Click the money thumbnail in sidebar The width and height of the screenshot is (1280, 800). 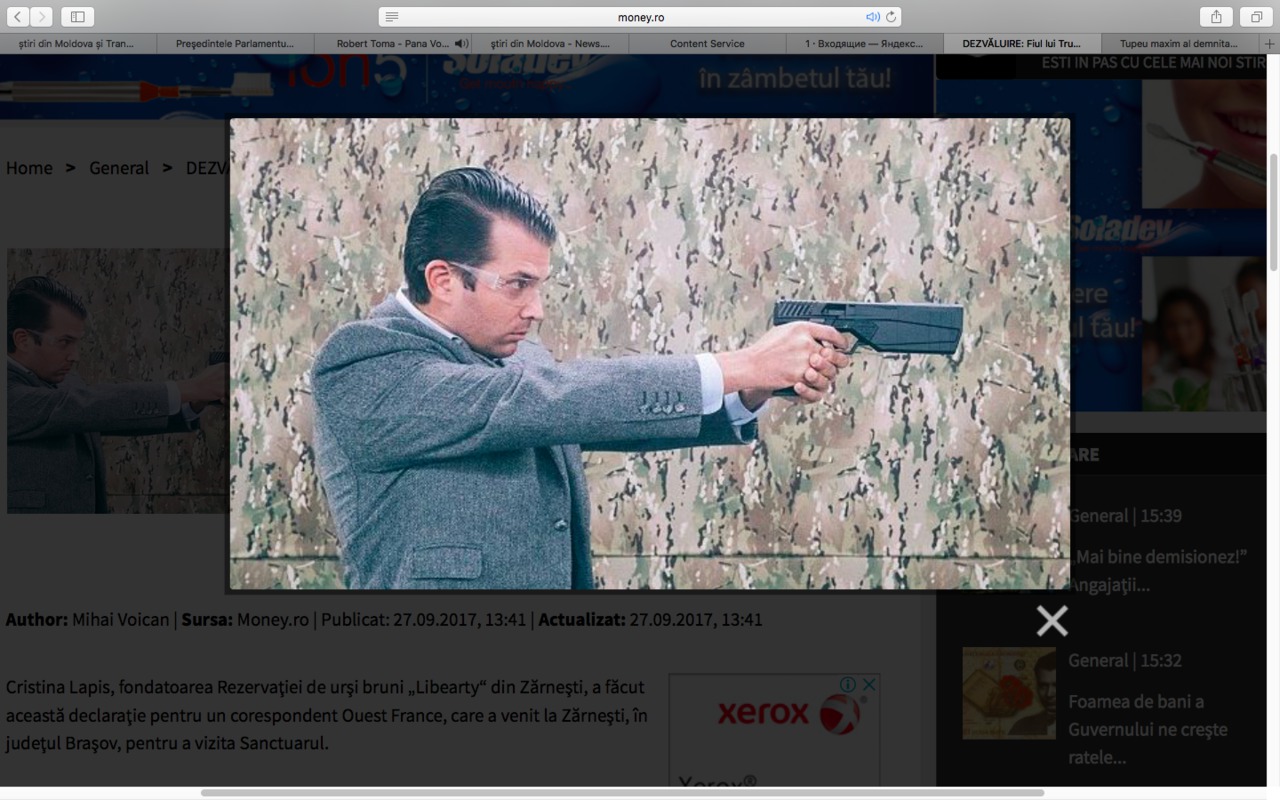[1009, 693]
